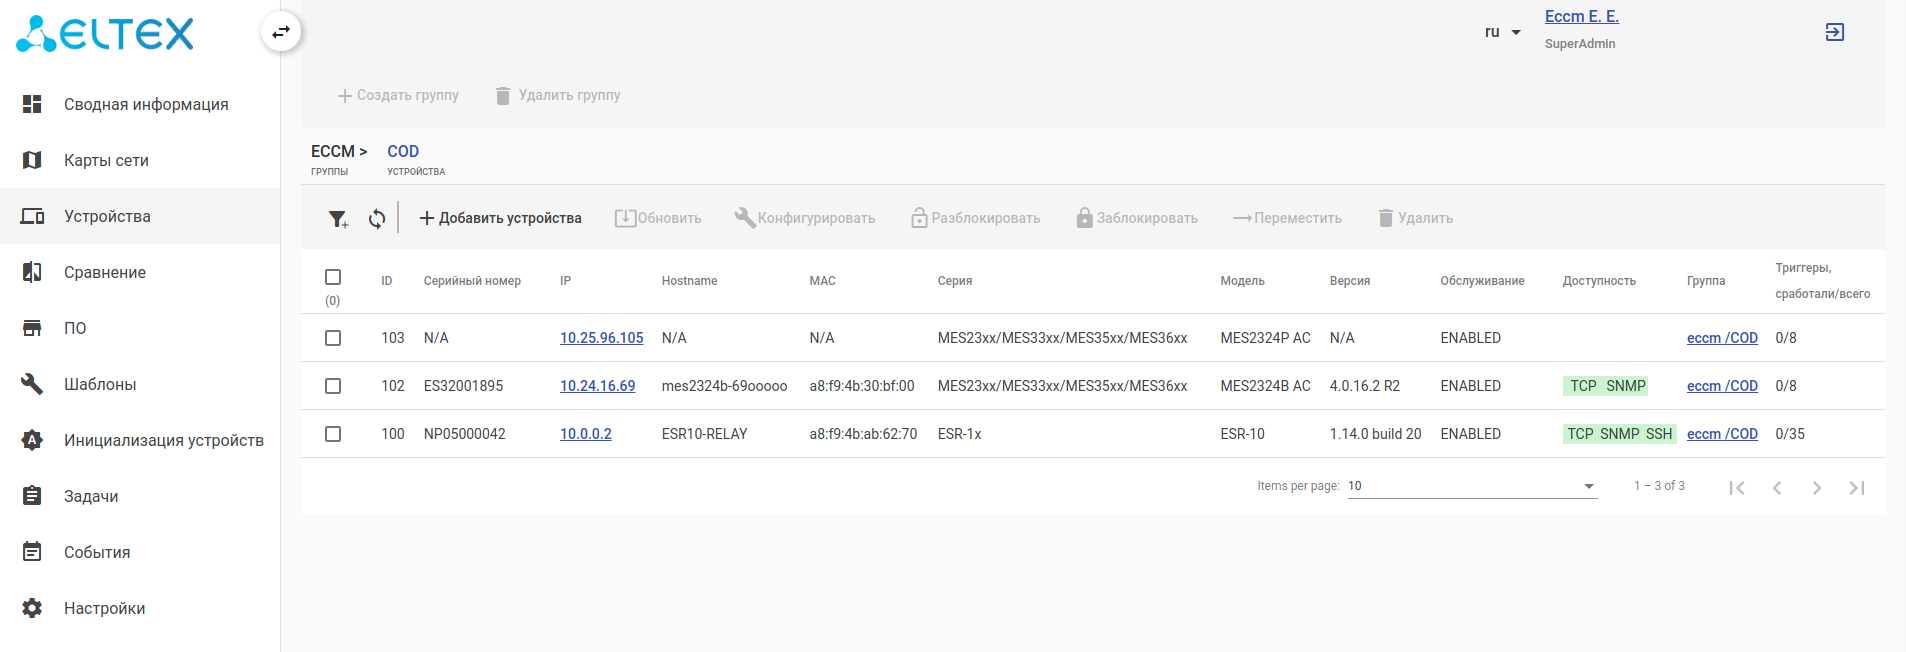Click the mes2324b-69ooooo hostname cell
This screenshot has width=1906, height=652.
pyautogui.click(x=725, y=386)
